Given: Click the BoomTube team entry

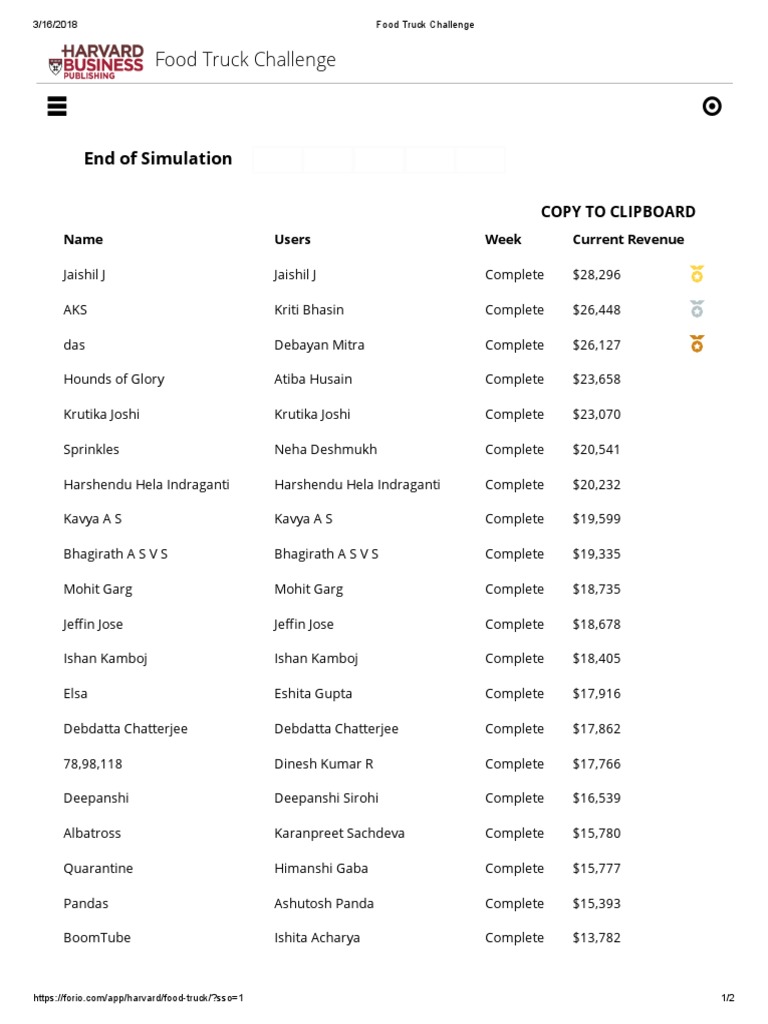Looking at the screenshot, I should coord(97,938).
